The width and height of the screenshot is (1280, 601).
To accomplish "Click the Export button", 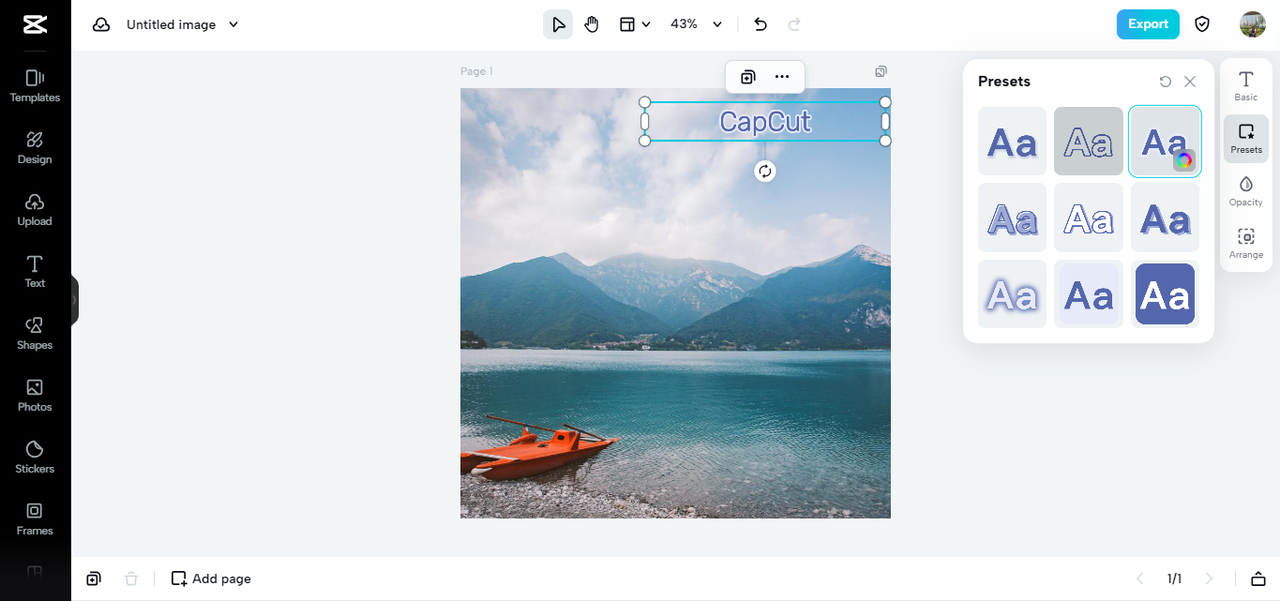I will (1148, 24).
